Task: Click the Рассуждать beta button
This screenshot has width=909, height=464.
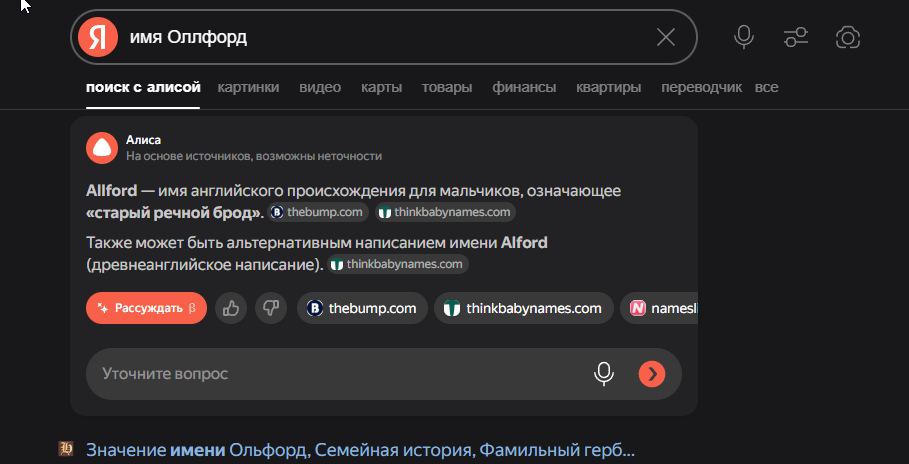Action: point(146,308)
